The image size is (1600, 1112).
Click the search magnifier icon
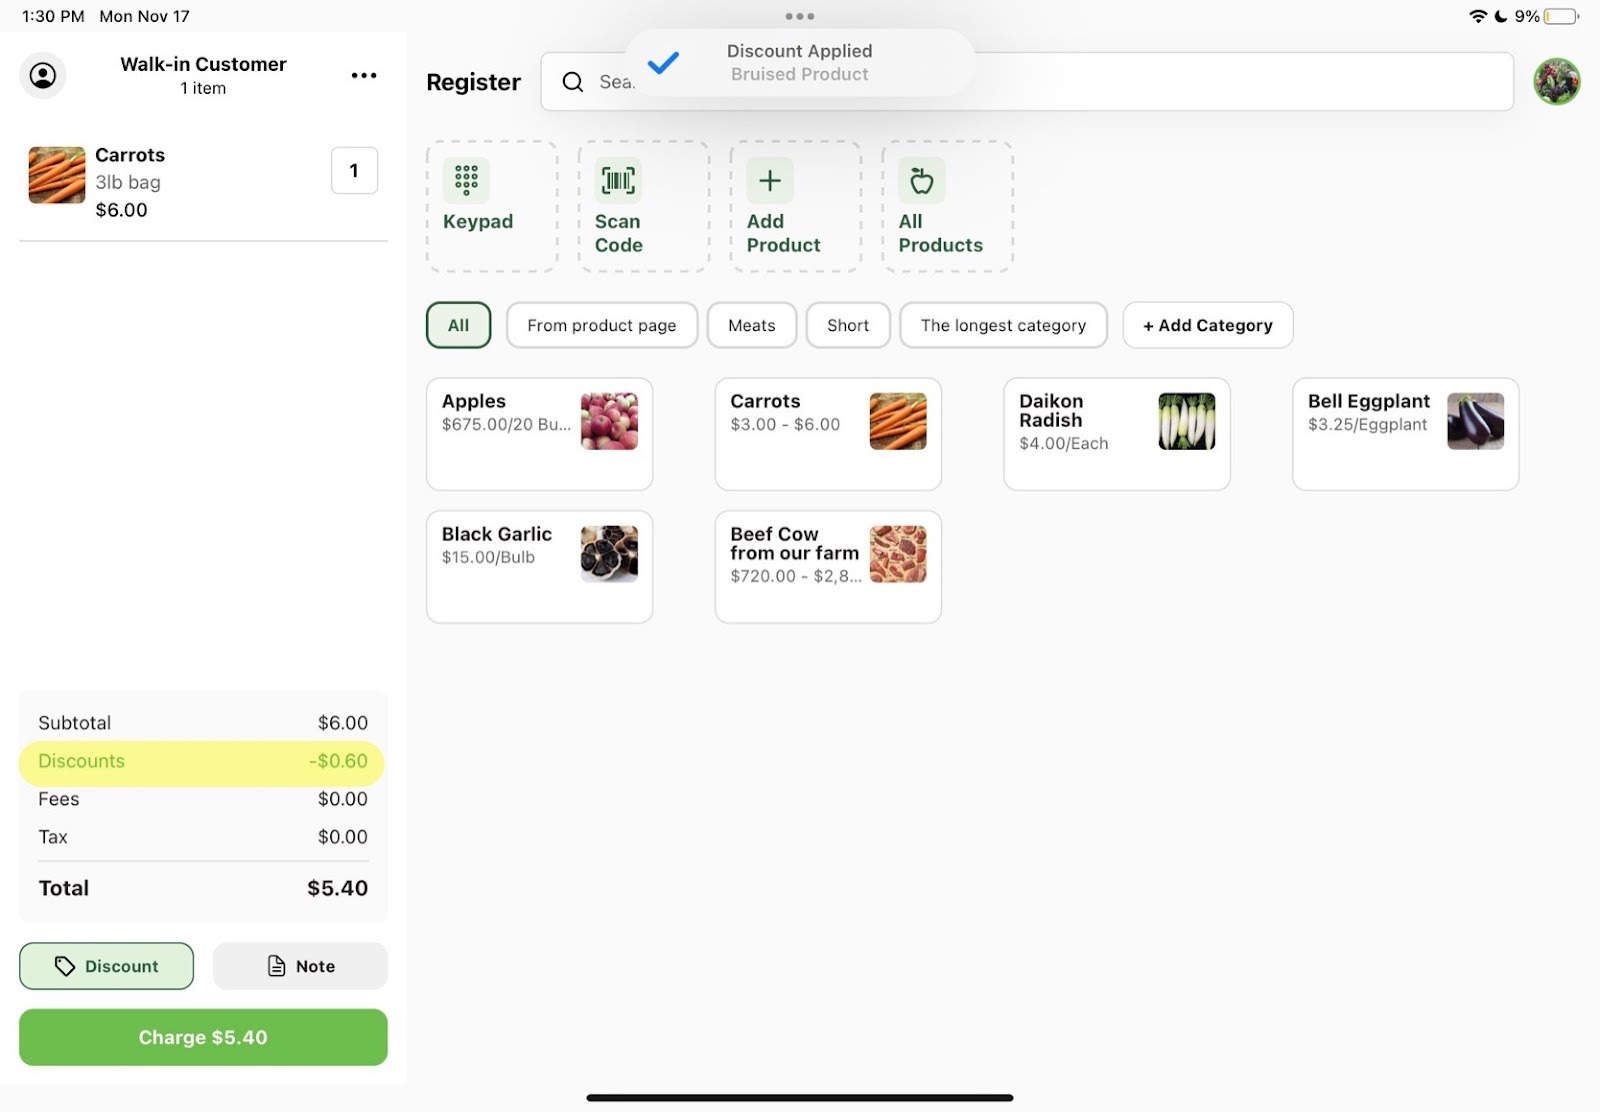[x=573, y=82]
